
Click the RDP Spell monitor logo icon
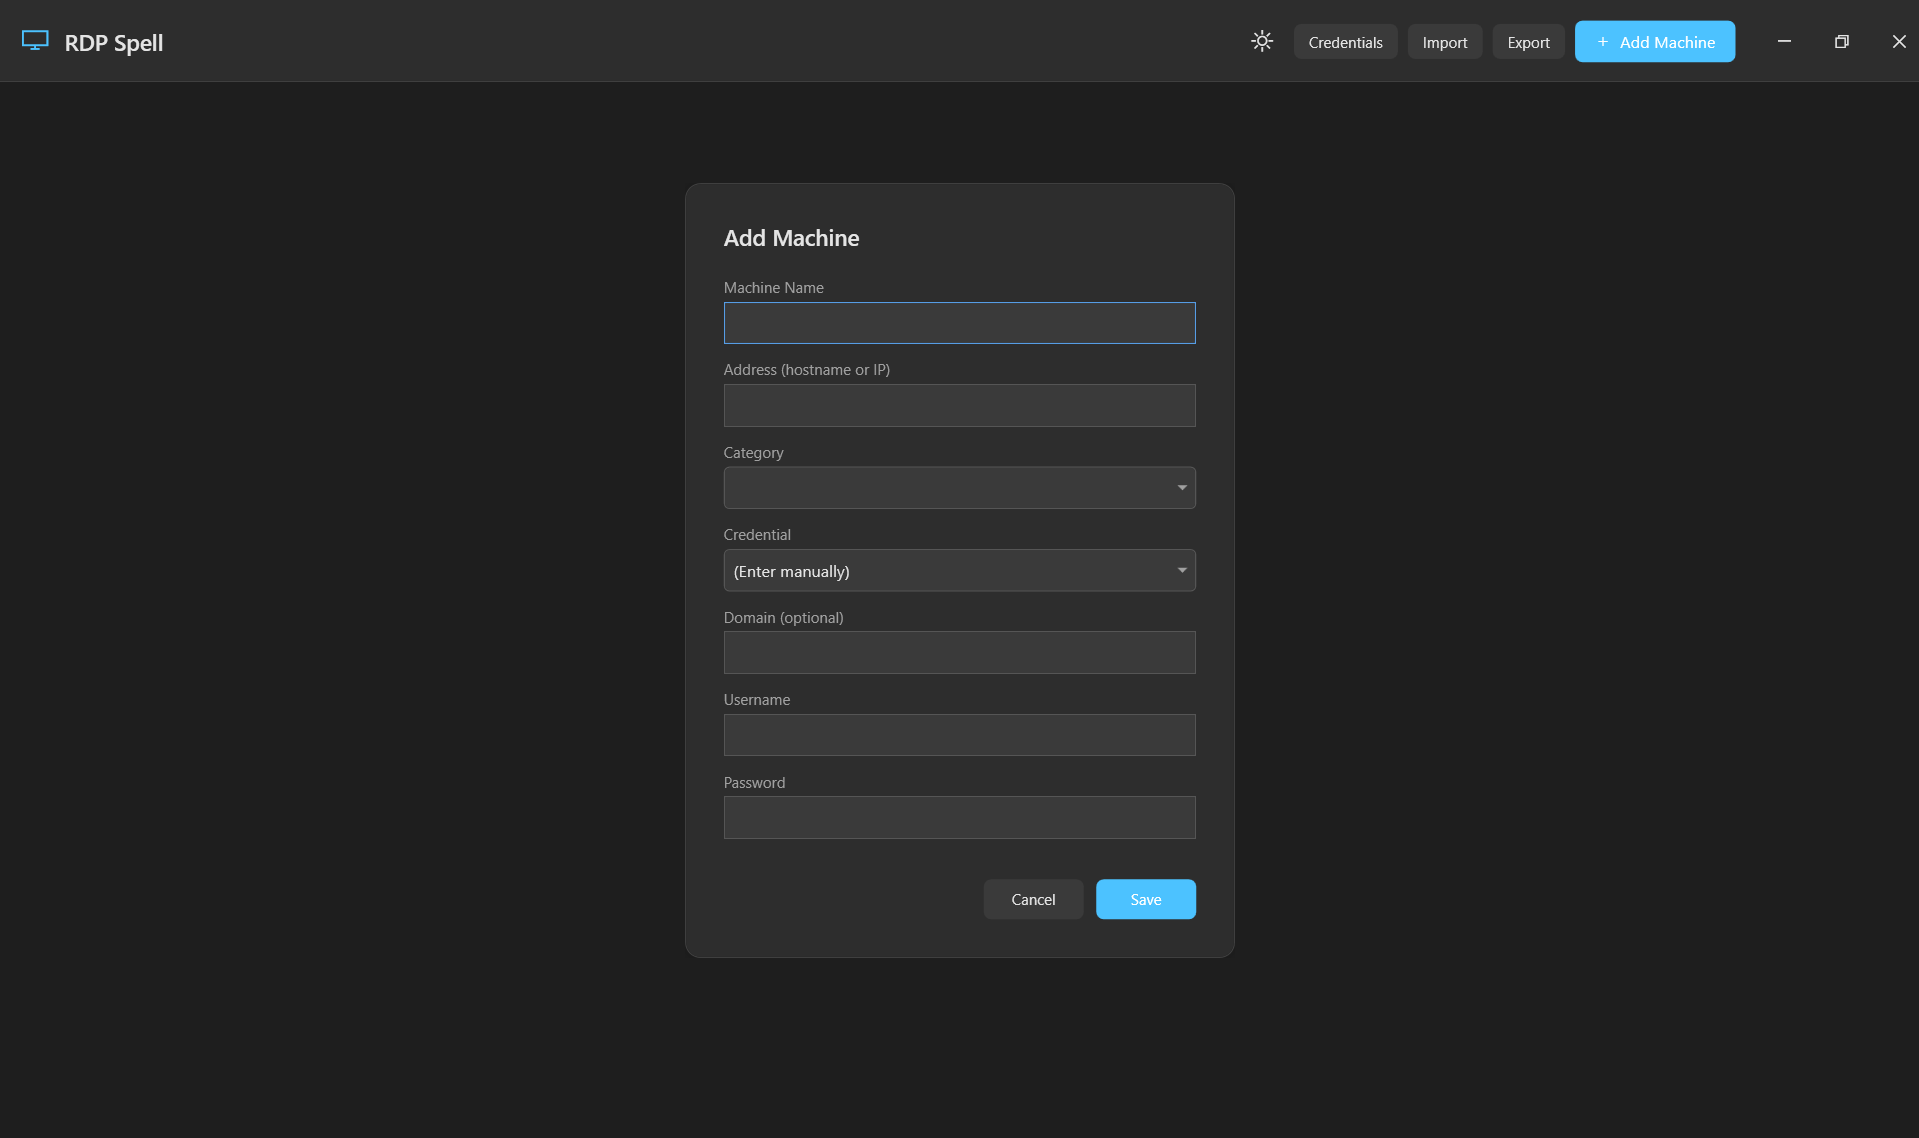36,40
